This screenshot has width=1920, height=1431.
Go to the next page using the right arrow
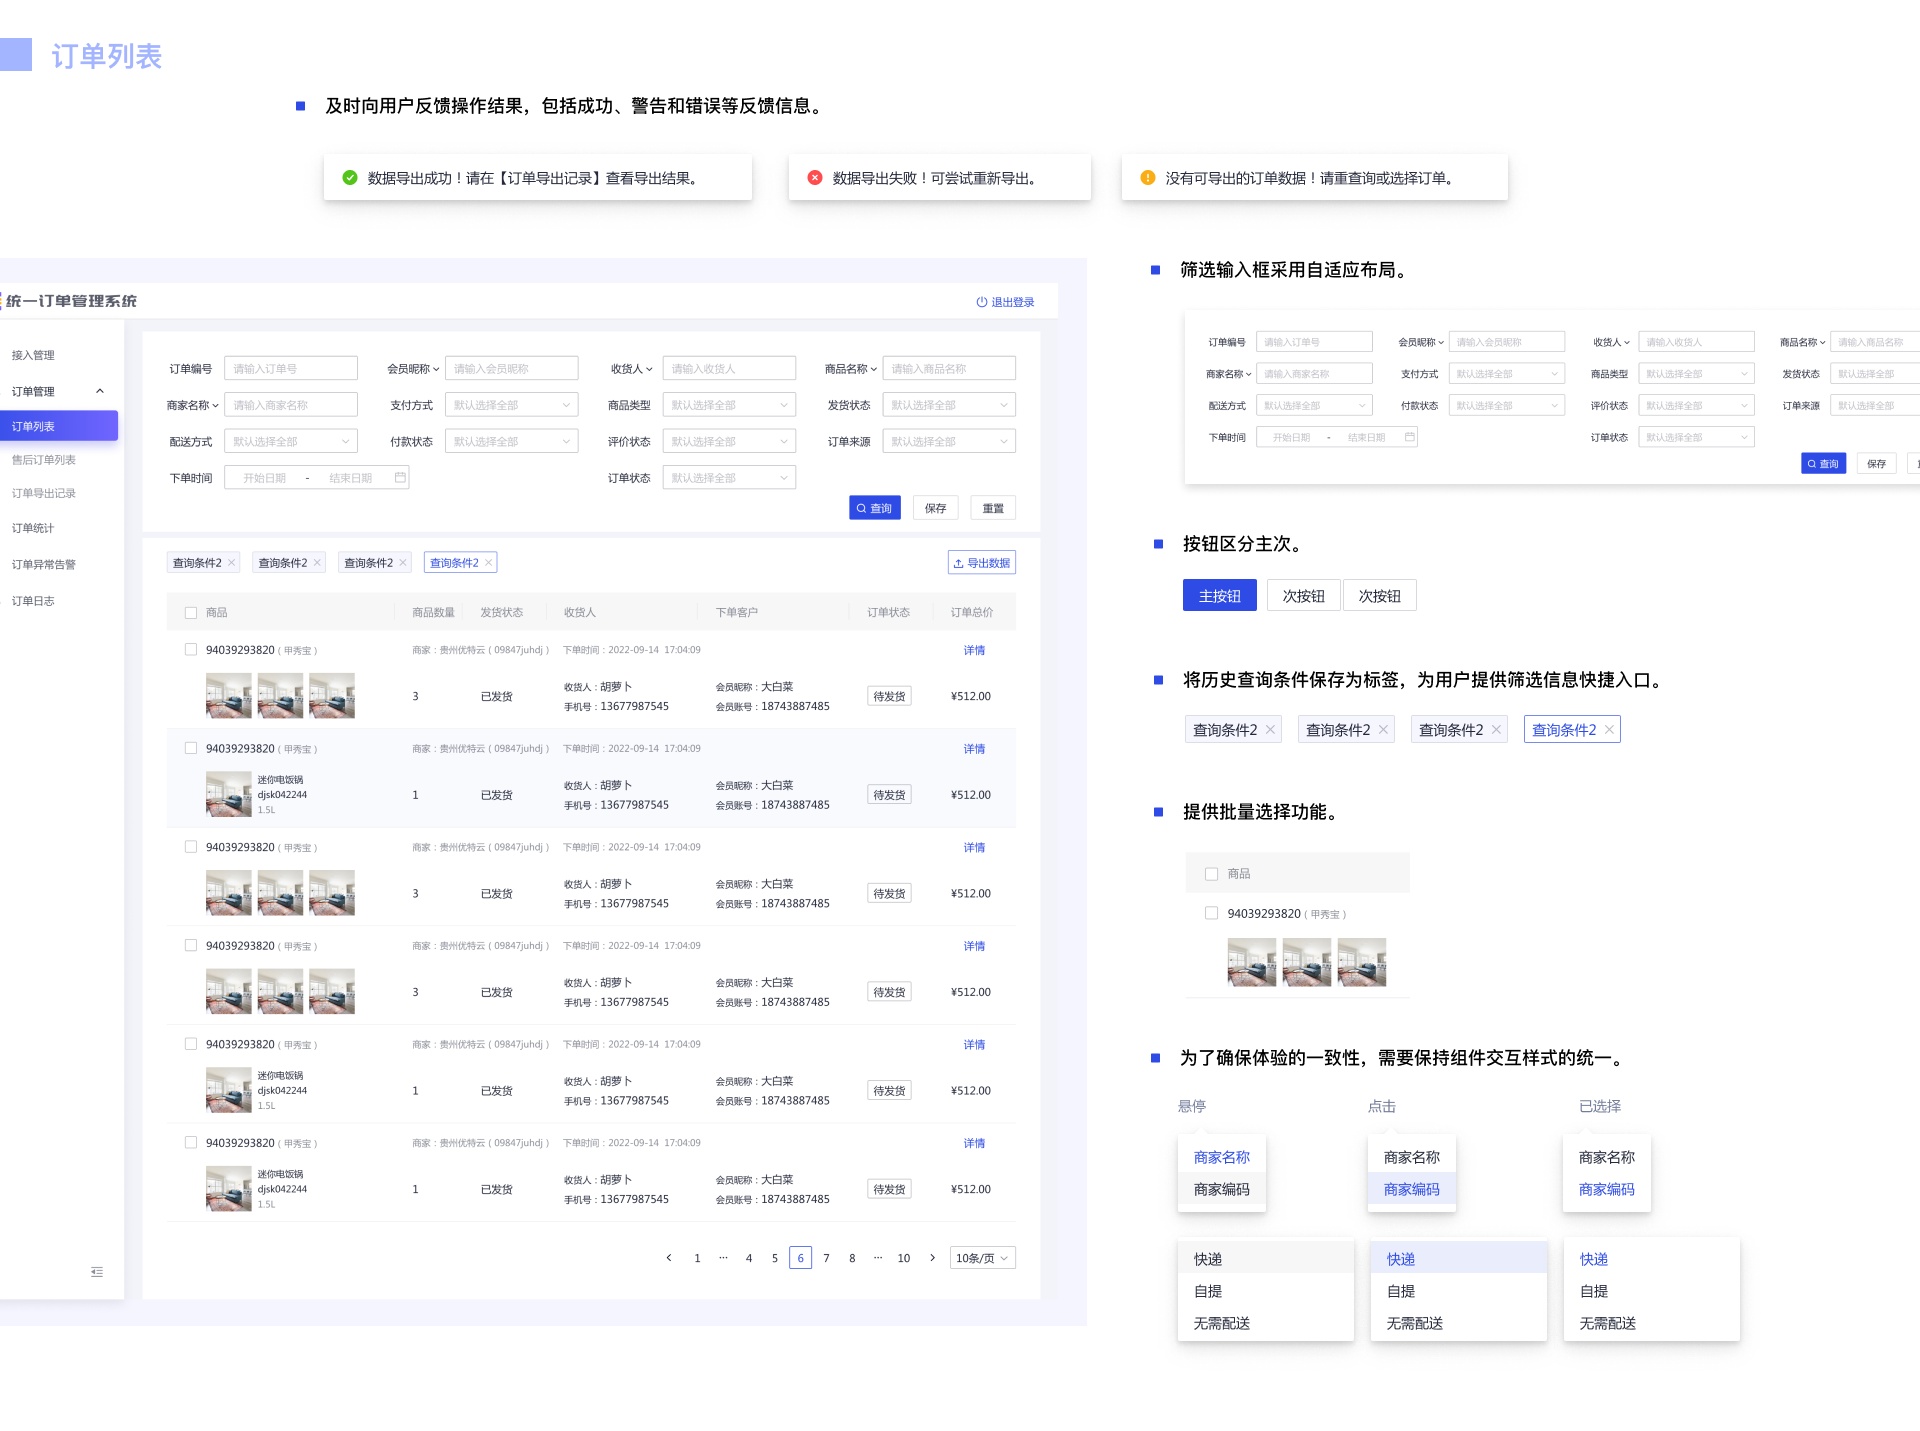coord(932,1258)
